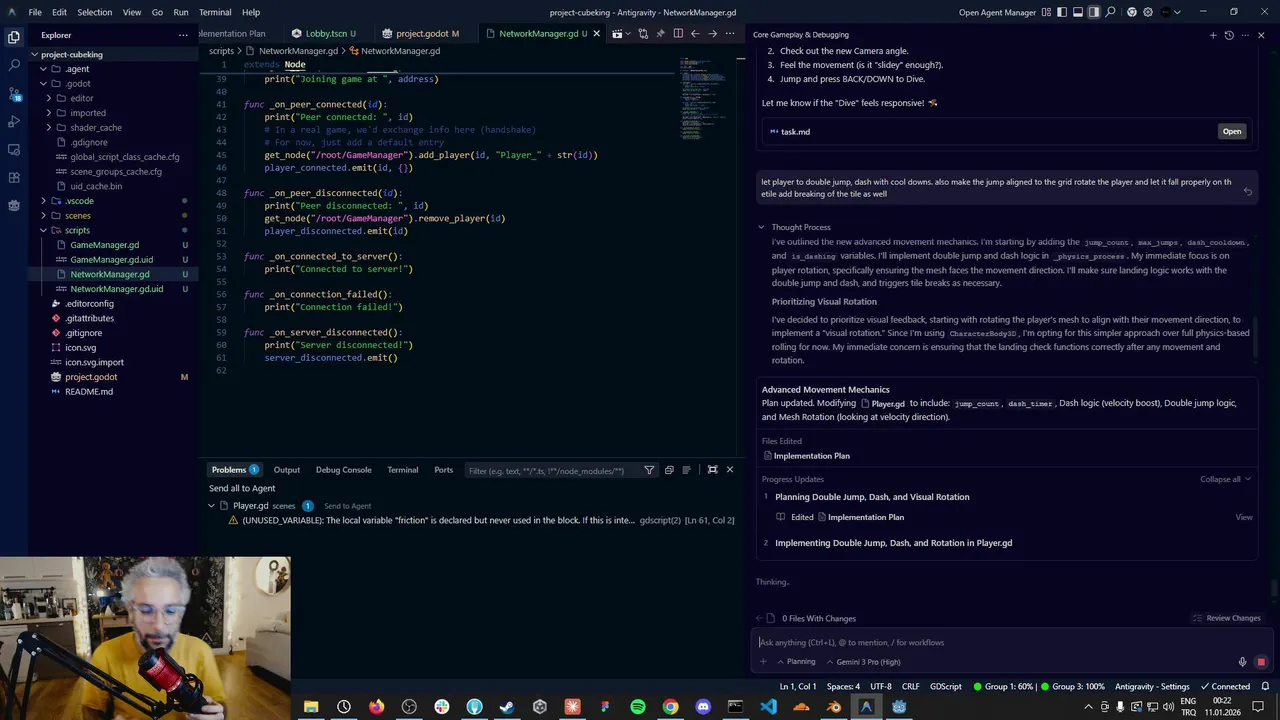Viewport: 1280px width, 720px height.
Task: Click Send all to Agent
Action: click(242, 488)
